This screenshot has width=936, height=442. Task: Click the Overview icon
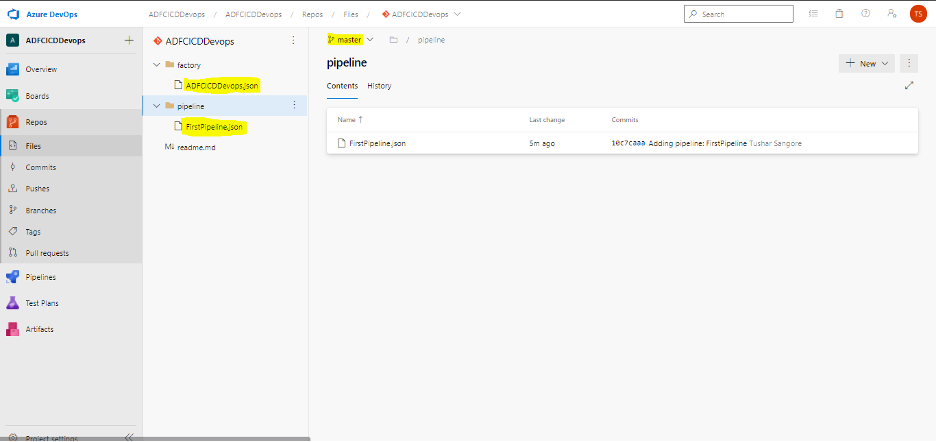pos(13,69)
